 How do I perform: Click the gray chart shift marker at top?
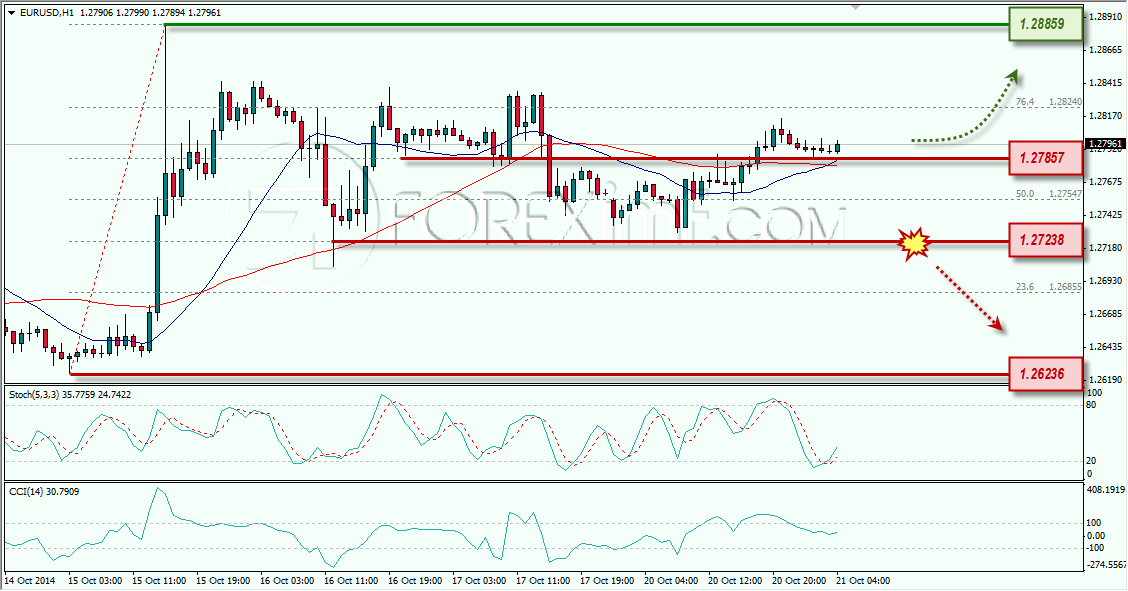(x=855, y=7)
